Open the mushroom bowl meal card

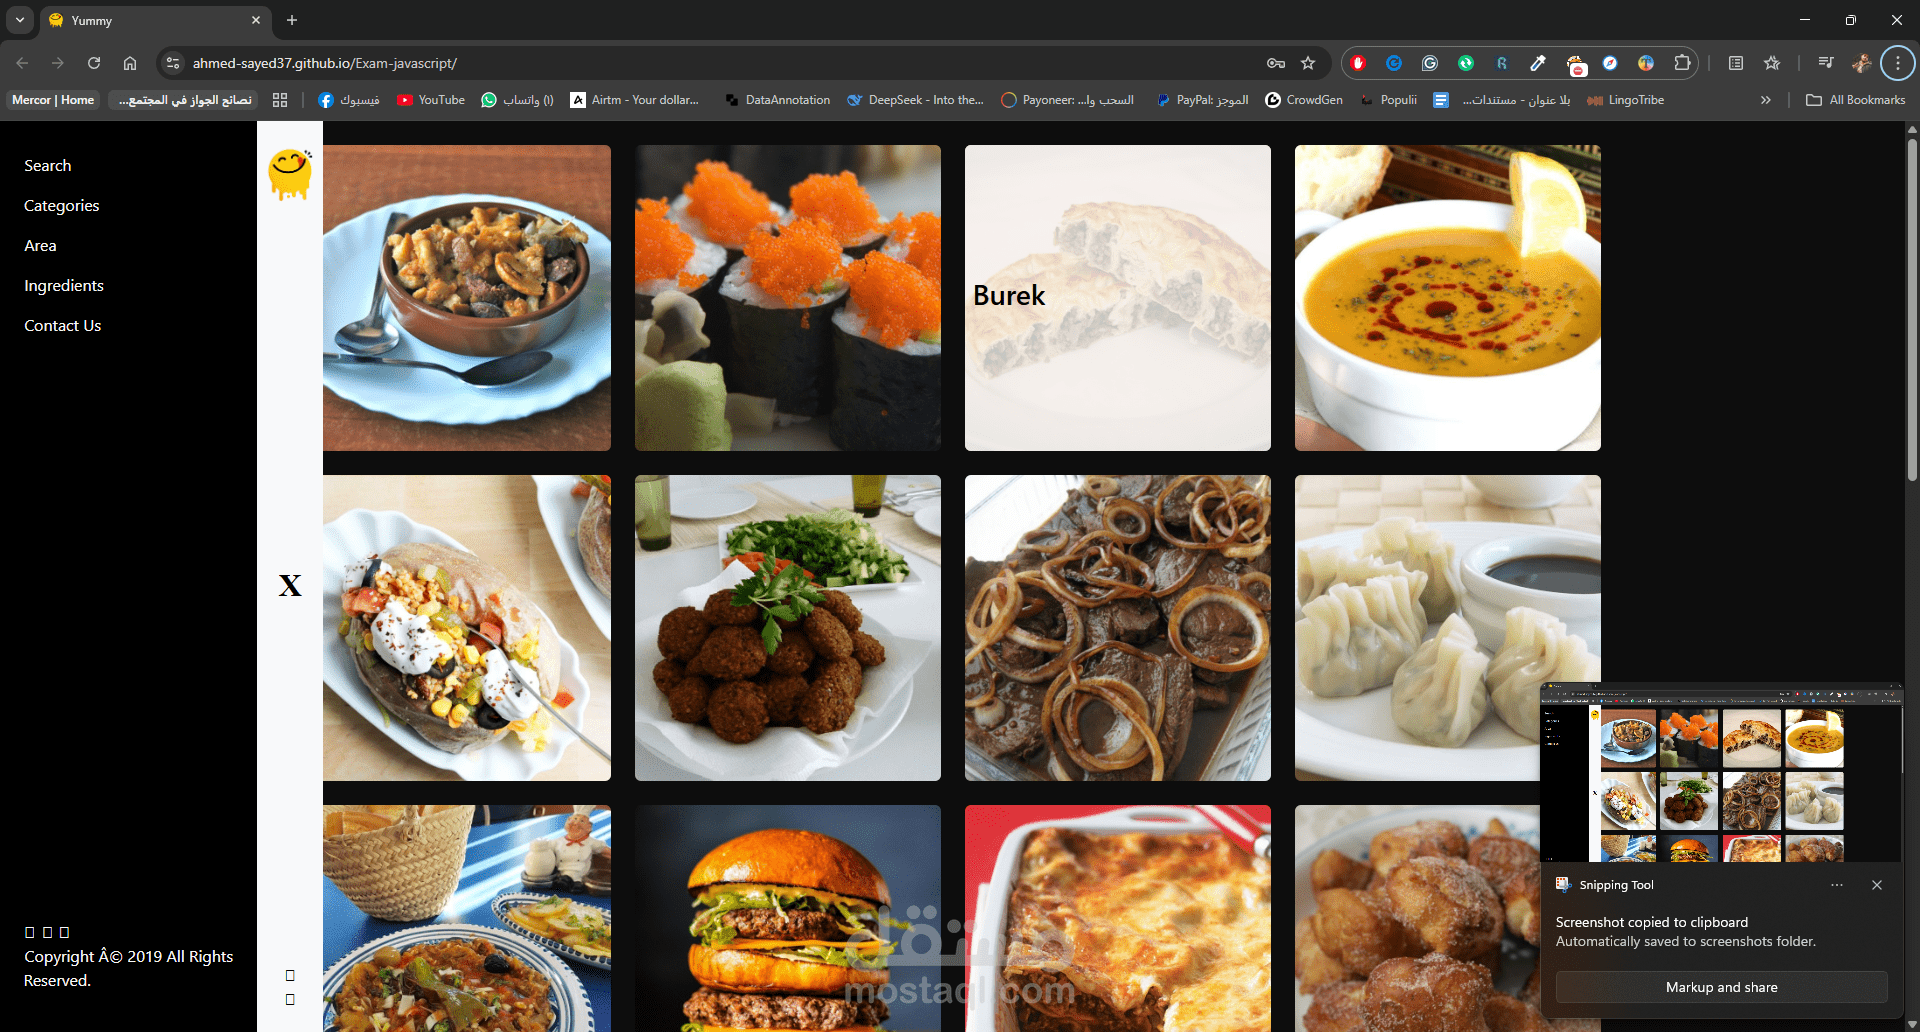click(x=467, y=298)
